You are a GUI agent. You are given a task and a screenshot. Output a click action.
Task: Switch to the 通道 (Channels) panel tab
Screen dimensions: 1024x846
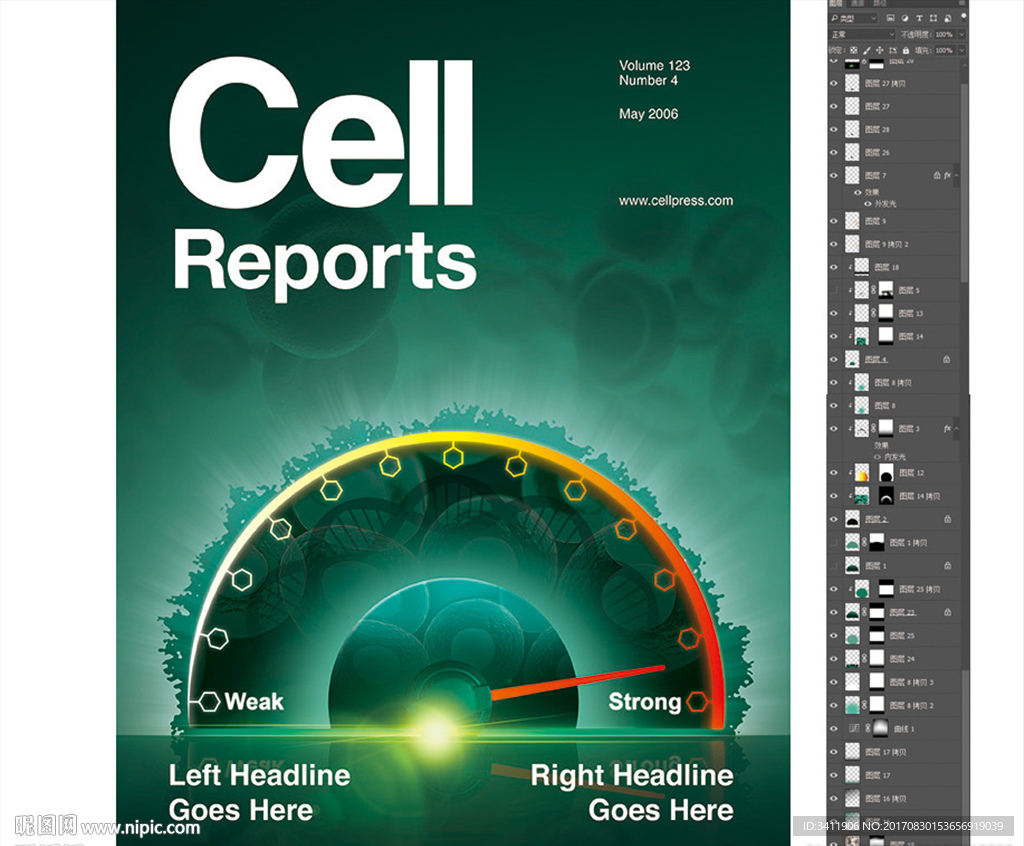tap(857, 3)
